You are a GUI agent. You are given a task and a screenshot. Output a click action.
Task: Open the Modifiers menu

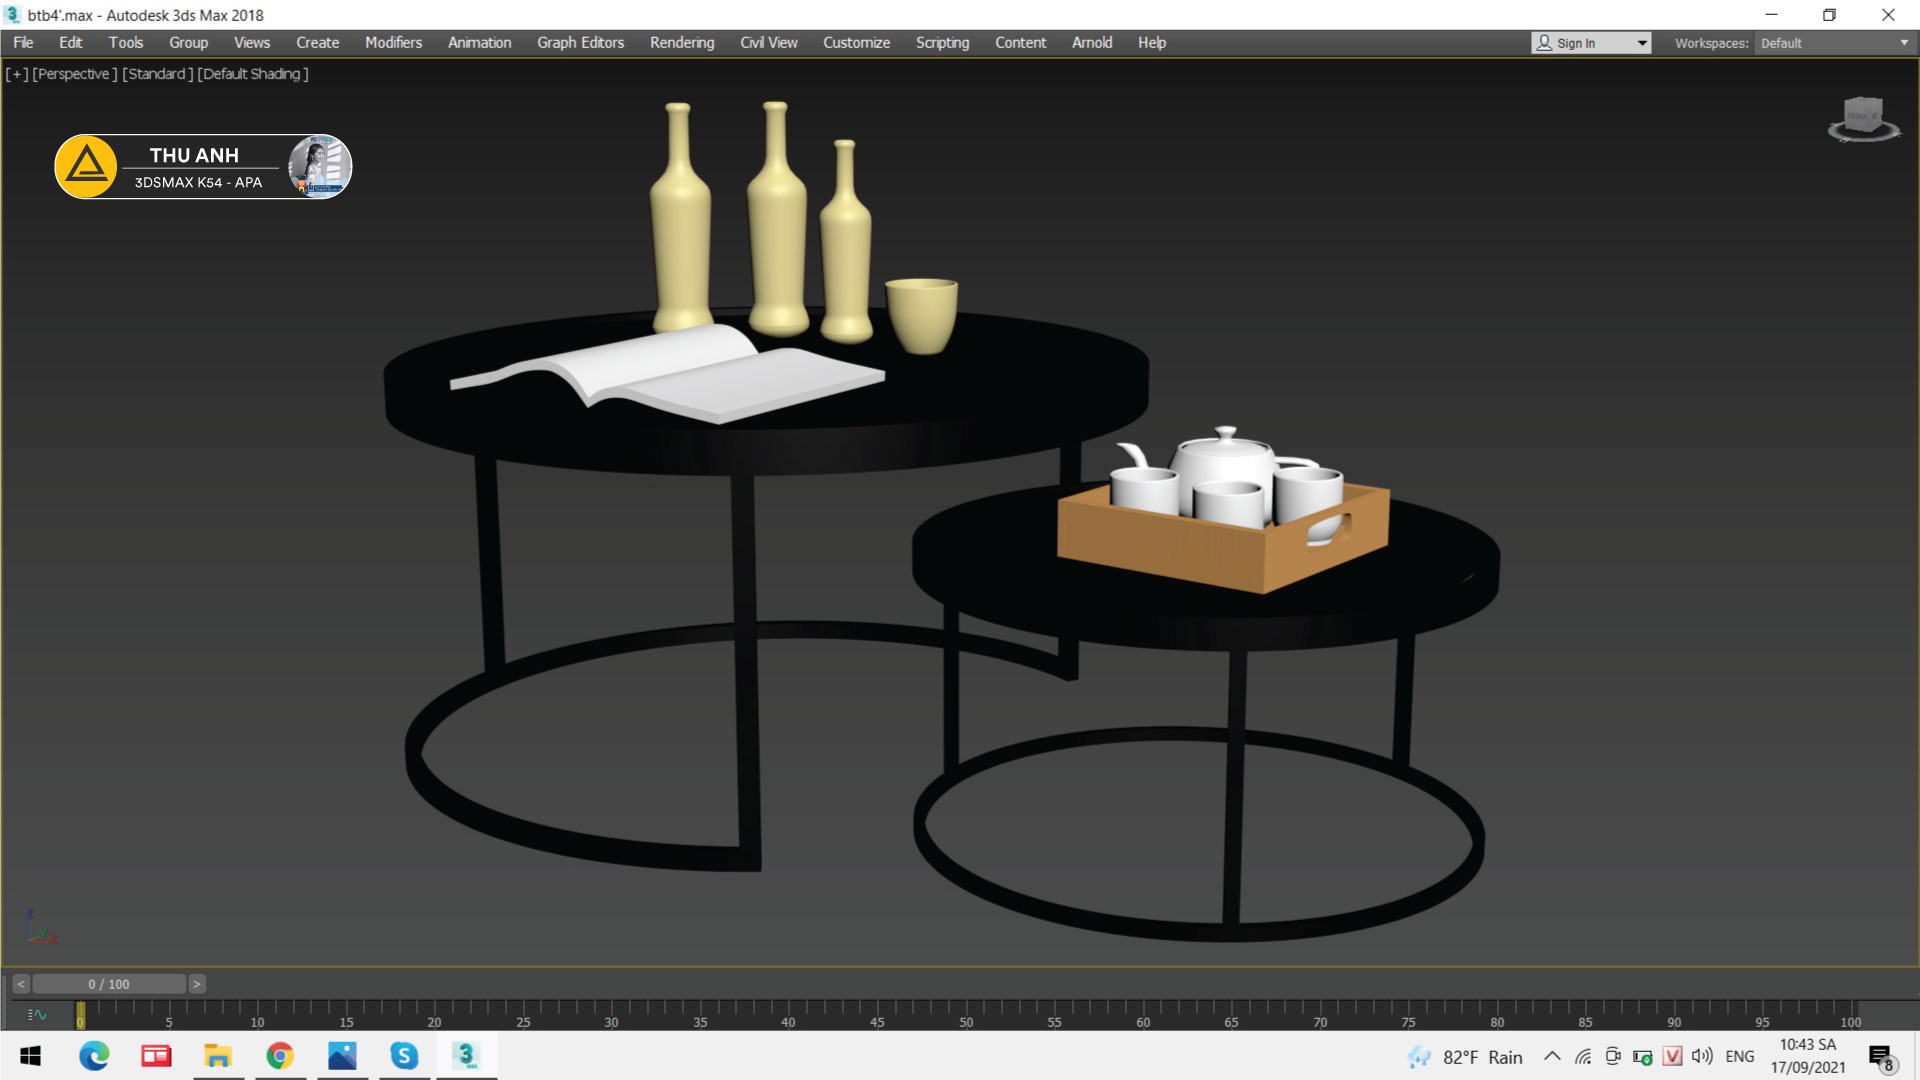click(393, 43)
